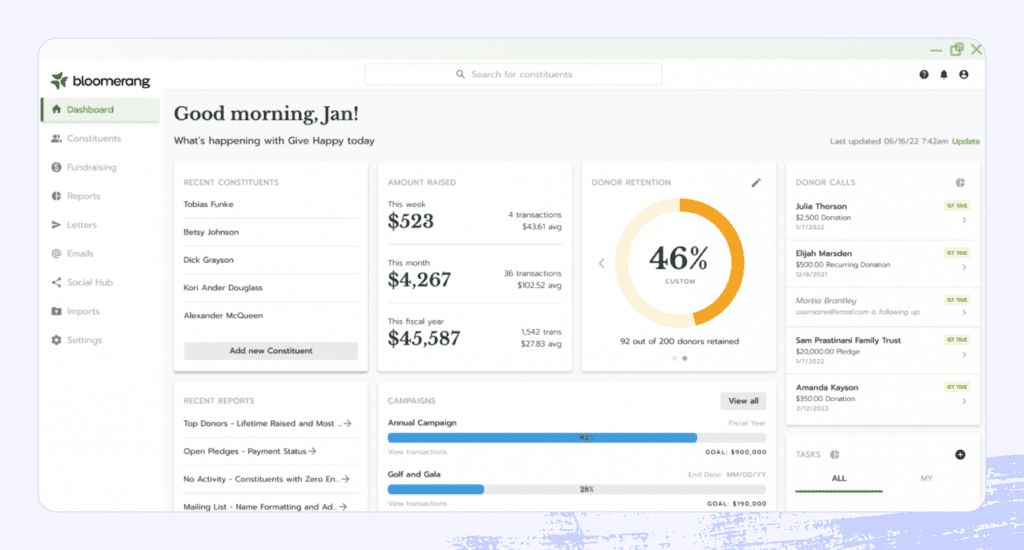Open the help question mark icon
Viewport: 1024px width, 550px height.
923,74
